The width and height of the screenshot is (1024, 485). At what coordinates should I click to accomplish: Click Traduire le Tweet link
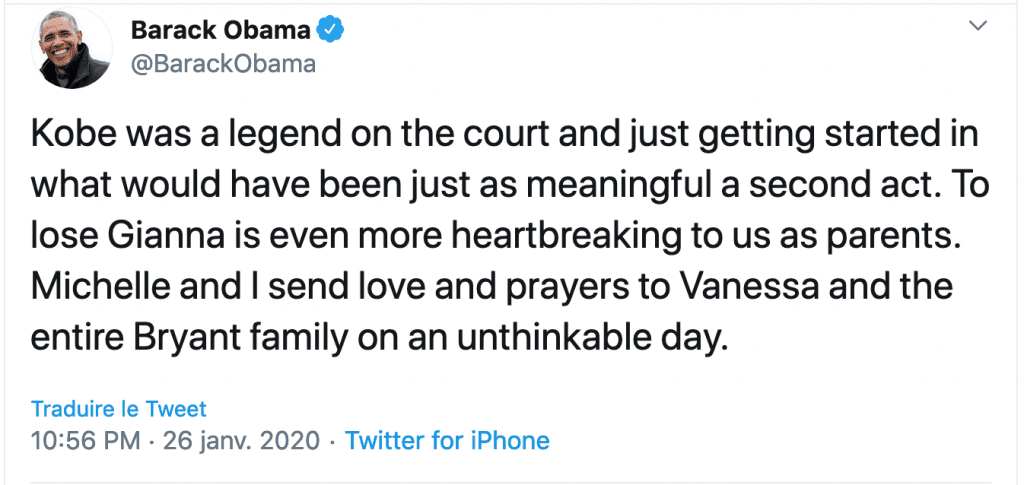tap(119, 408)
